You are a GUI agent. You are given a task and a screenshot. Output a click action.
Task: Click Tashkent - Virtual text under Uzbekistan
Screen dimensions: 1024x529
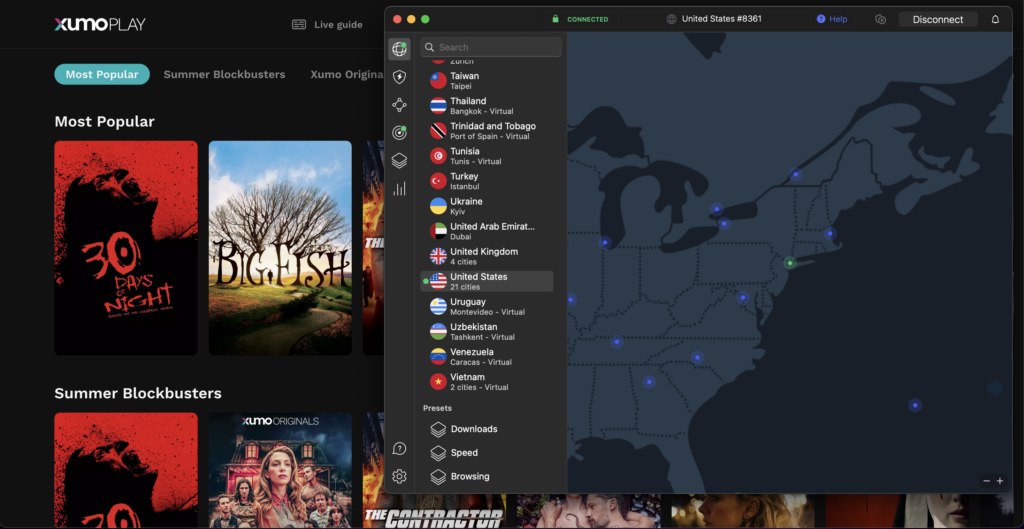(x=483, y=337)
